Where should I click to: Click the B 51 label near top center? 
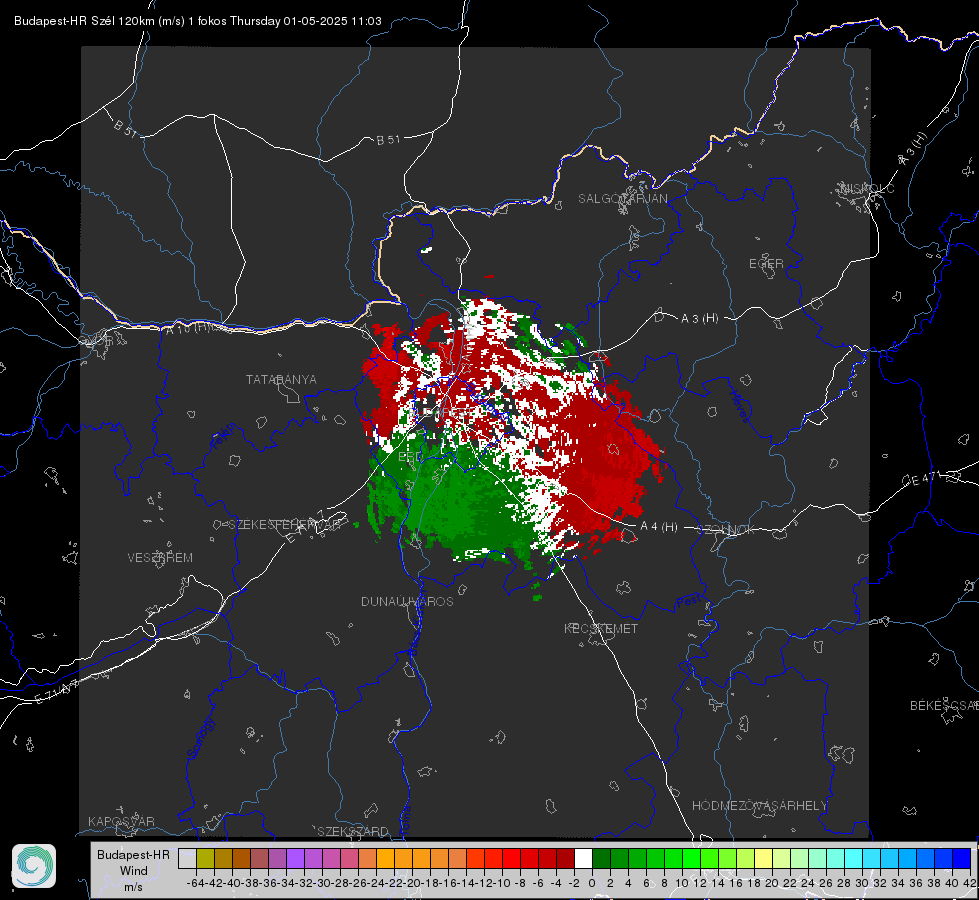(388, 140)
